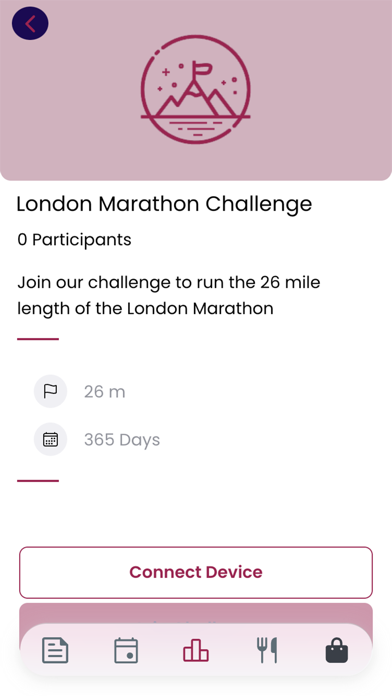This screenshot has width=392, height=696.
Task: Open the calendar schedule nav icon
Action: pyautogui.click(x=126, y=650)
